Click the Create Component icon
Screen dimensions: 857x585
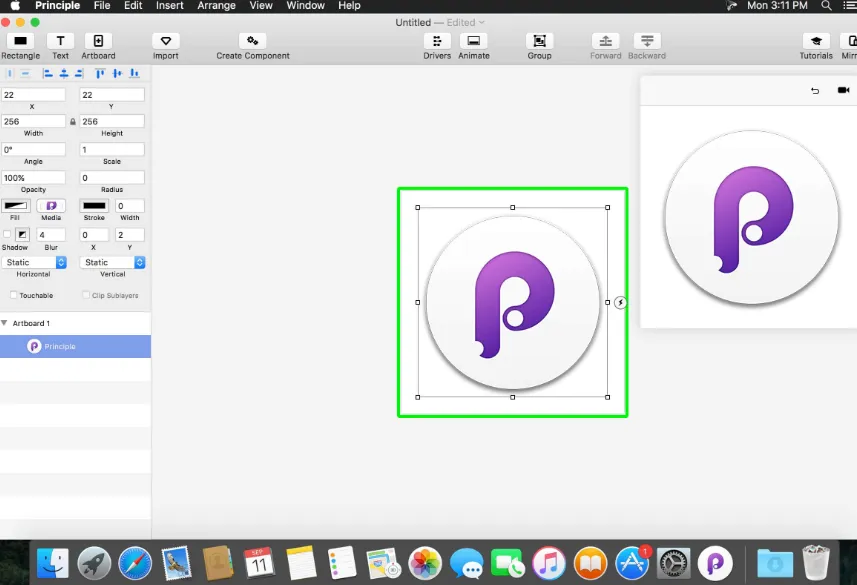[x=253, y=41]
